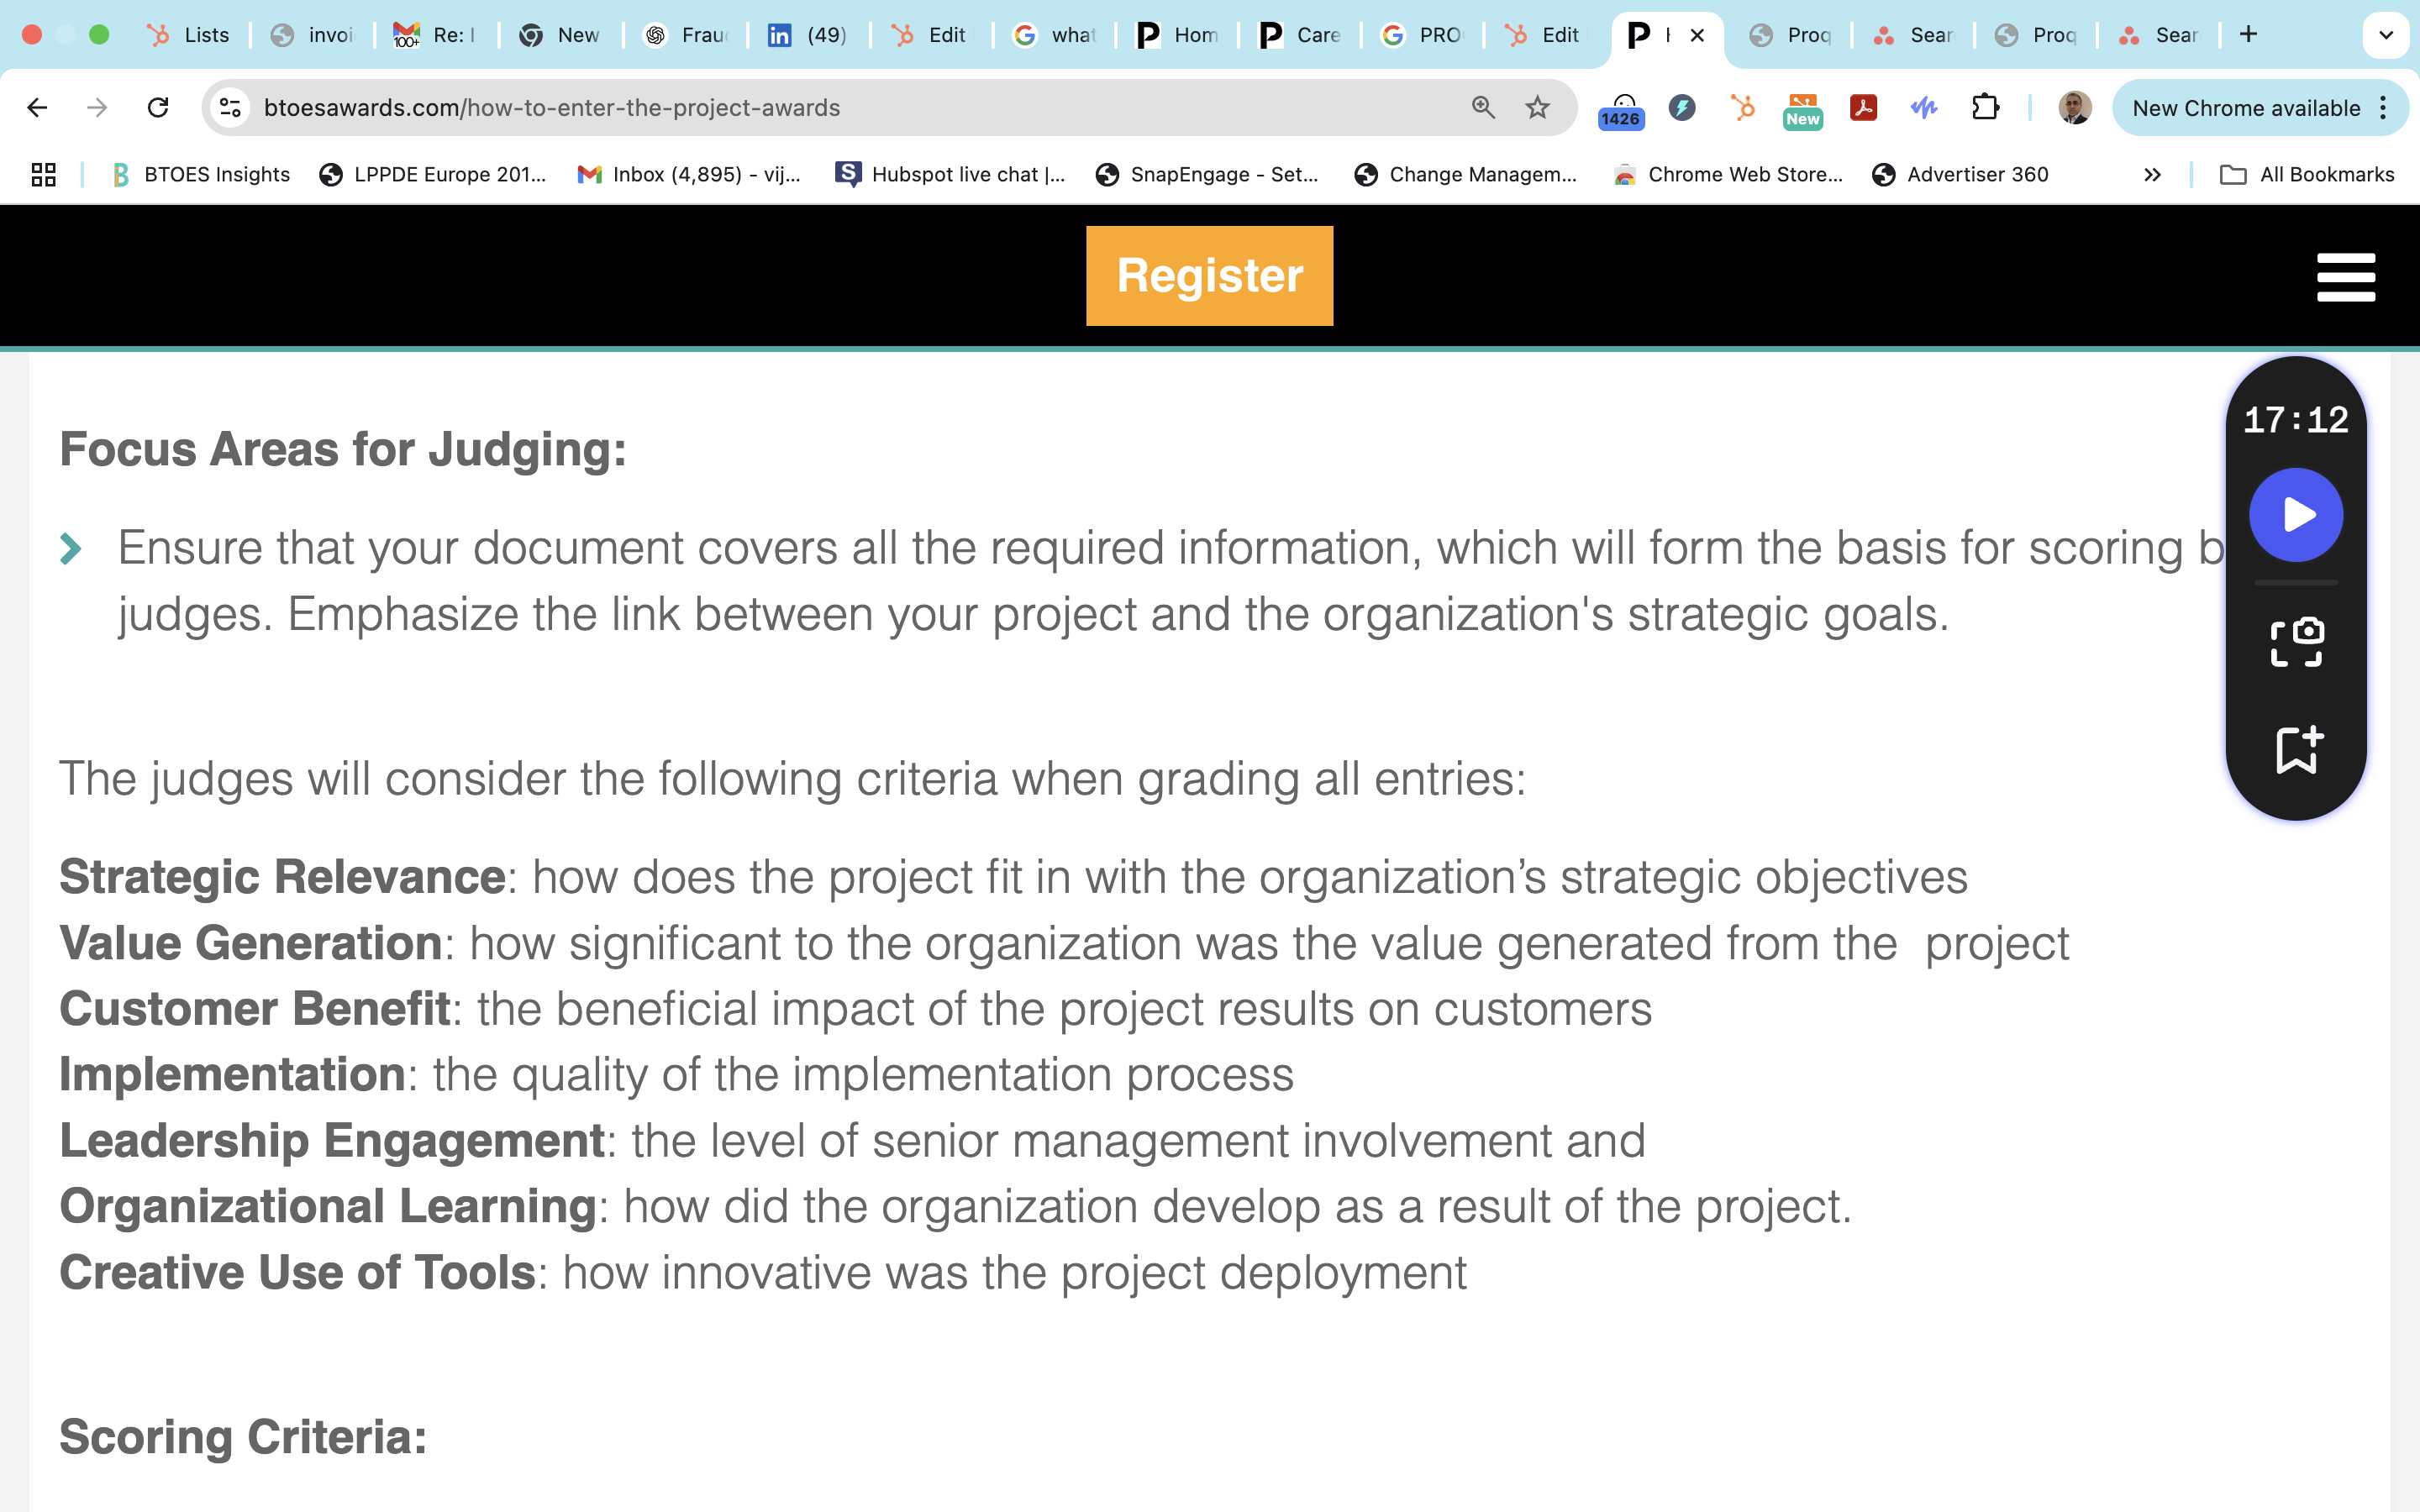The image size is (2420, 1512).
Task: Open the BTOES Insights bookmark
Action: click(x=201, y=175)
